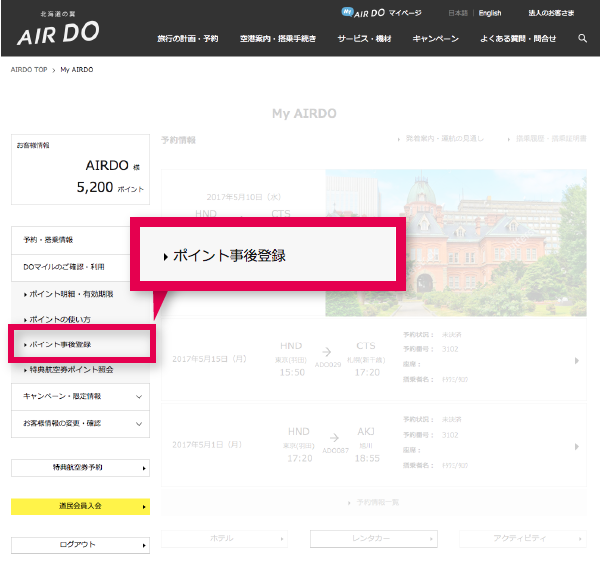This screenshot has height=566, width=600.
Task: Switch language to English
Action: pos(490,13)
